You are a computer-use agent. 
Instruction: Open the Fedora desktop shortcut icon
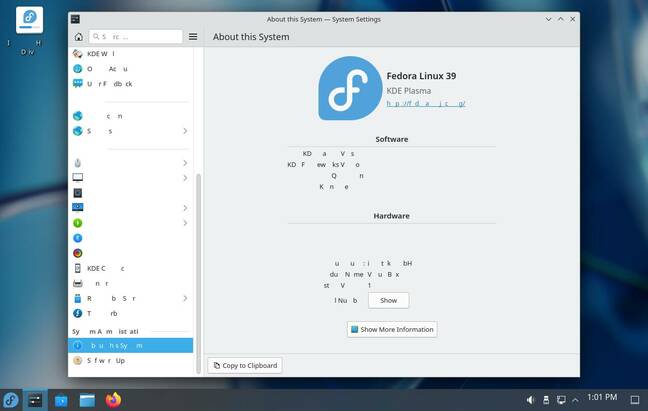click(x=29, y=20)
